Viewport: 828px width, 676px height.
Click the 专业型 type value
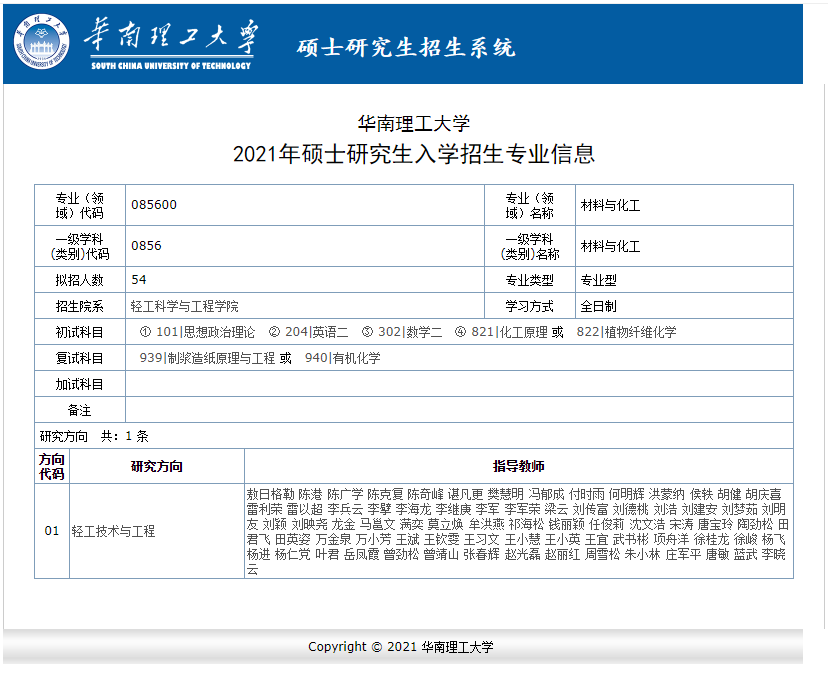pos(598,280)
